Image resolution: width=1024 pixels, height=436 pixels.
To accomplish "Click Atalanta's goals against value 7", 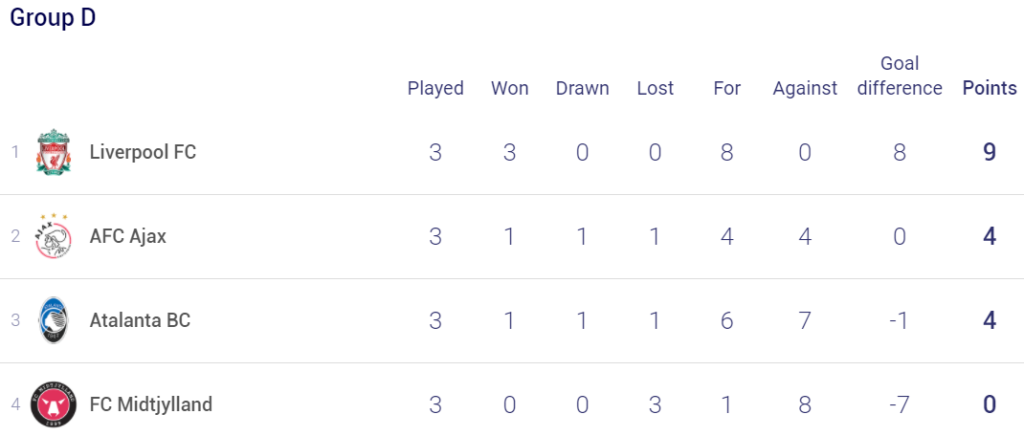I will tap(805, 320).
